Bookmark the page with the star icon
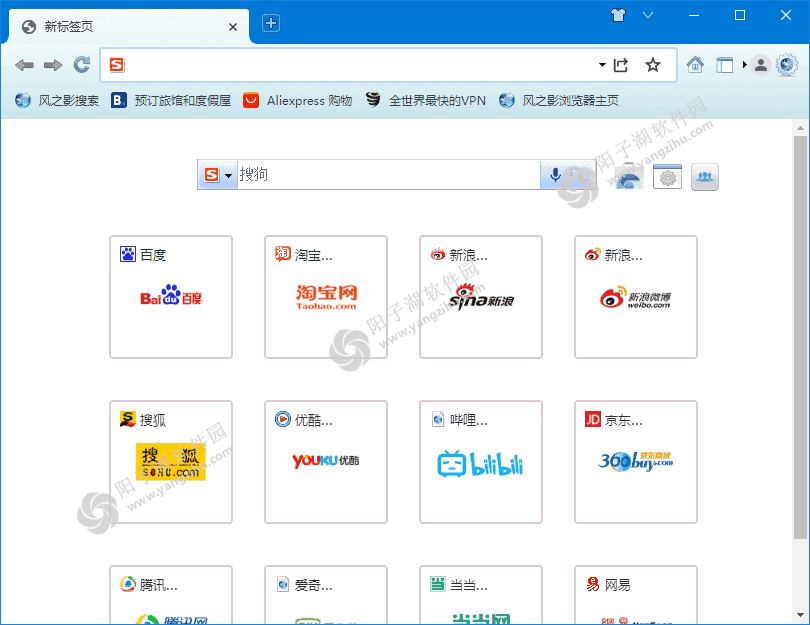This screenshot has width=810, height=625. [654, 64]
